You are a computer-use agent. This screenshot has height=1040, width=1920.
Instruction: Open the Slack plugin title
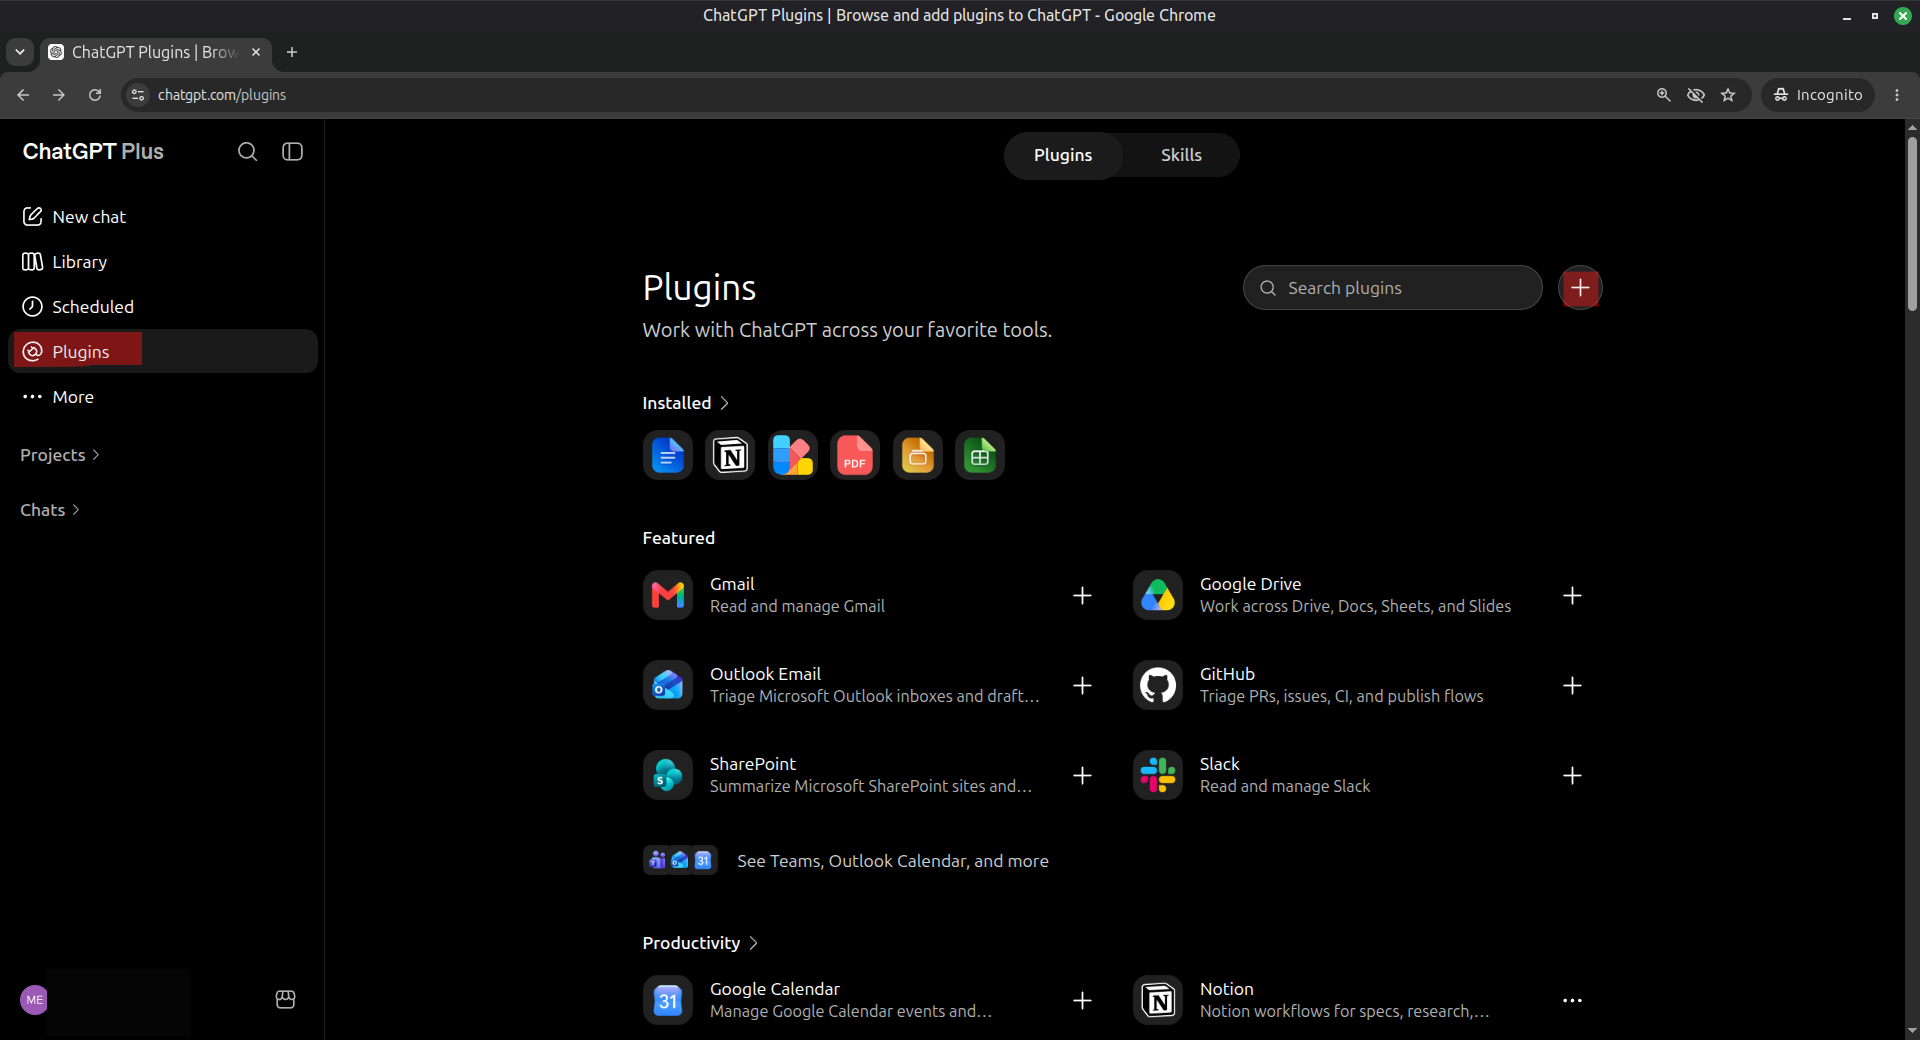1219,764
